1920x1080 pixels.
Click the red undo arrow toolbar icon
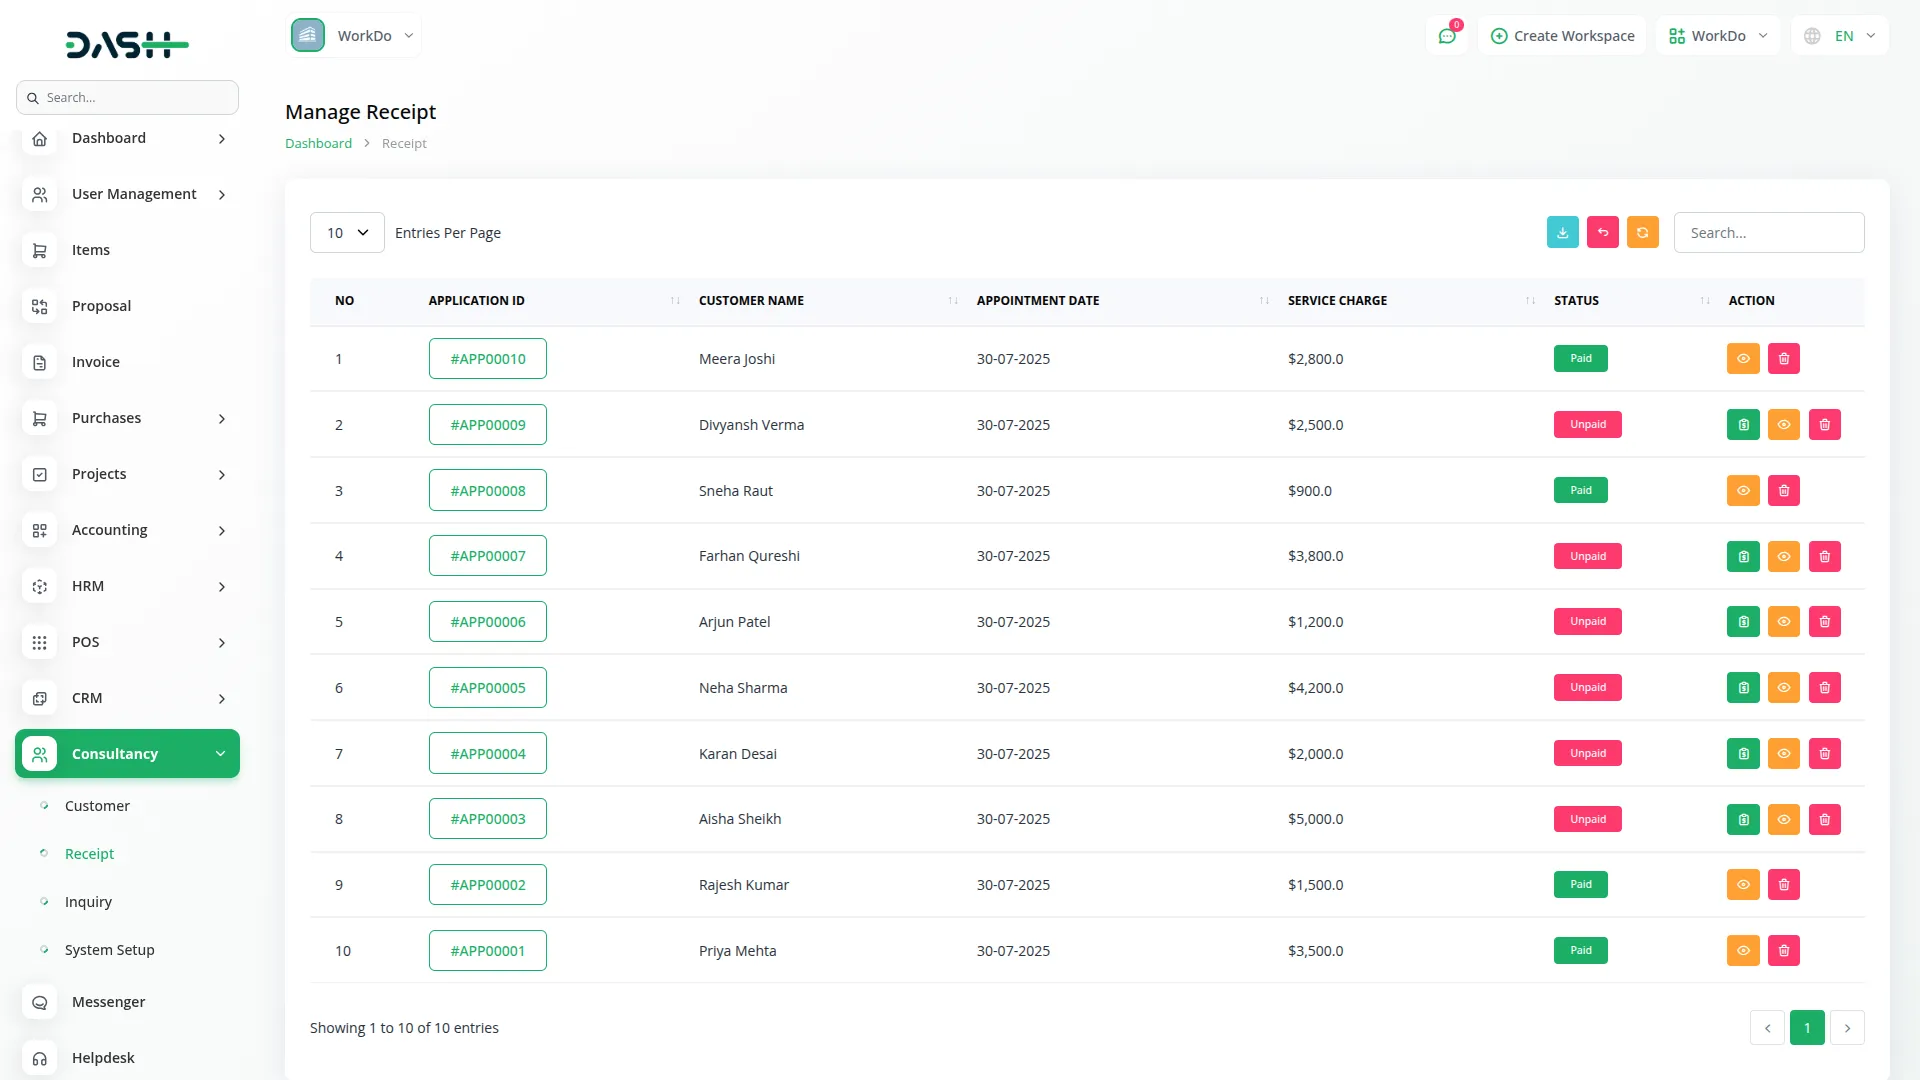coord(1602,232)
